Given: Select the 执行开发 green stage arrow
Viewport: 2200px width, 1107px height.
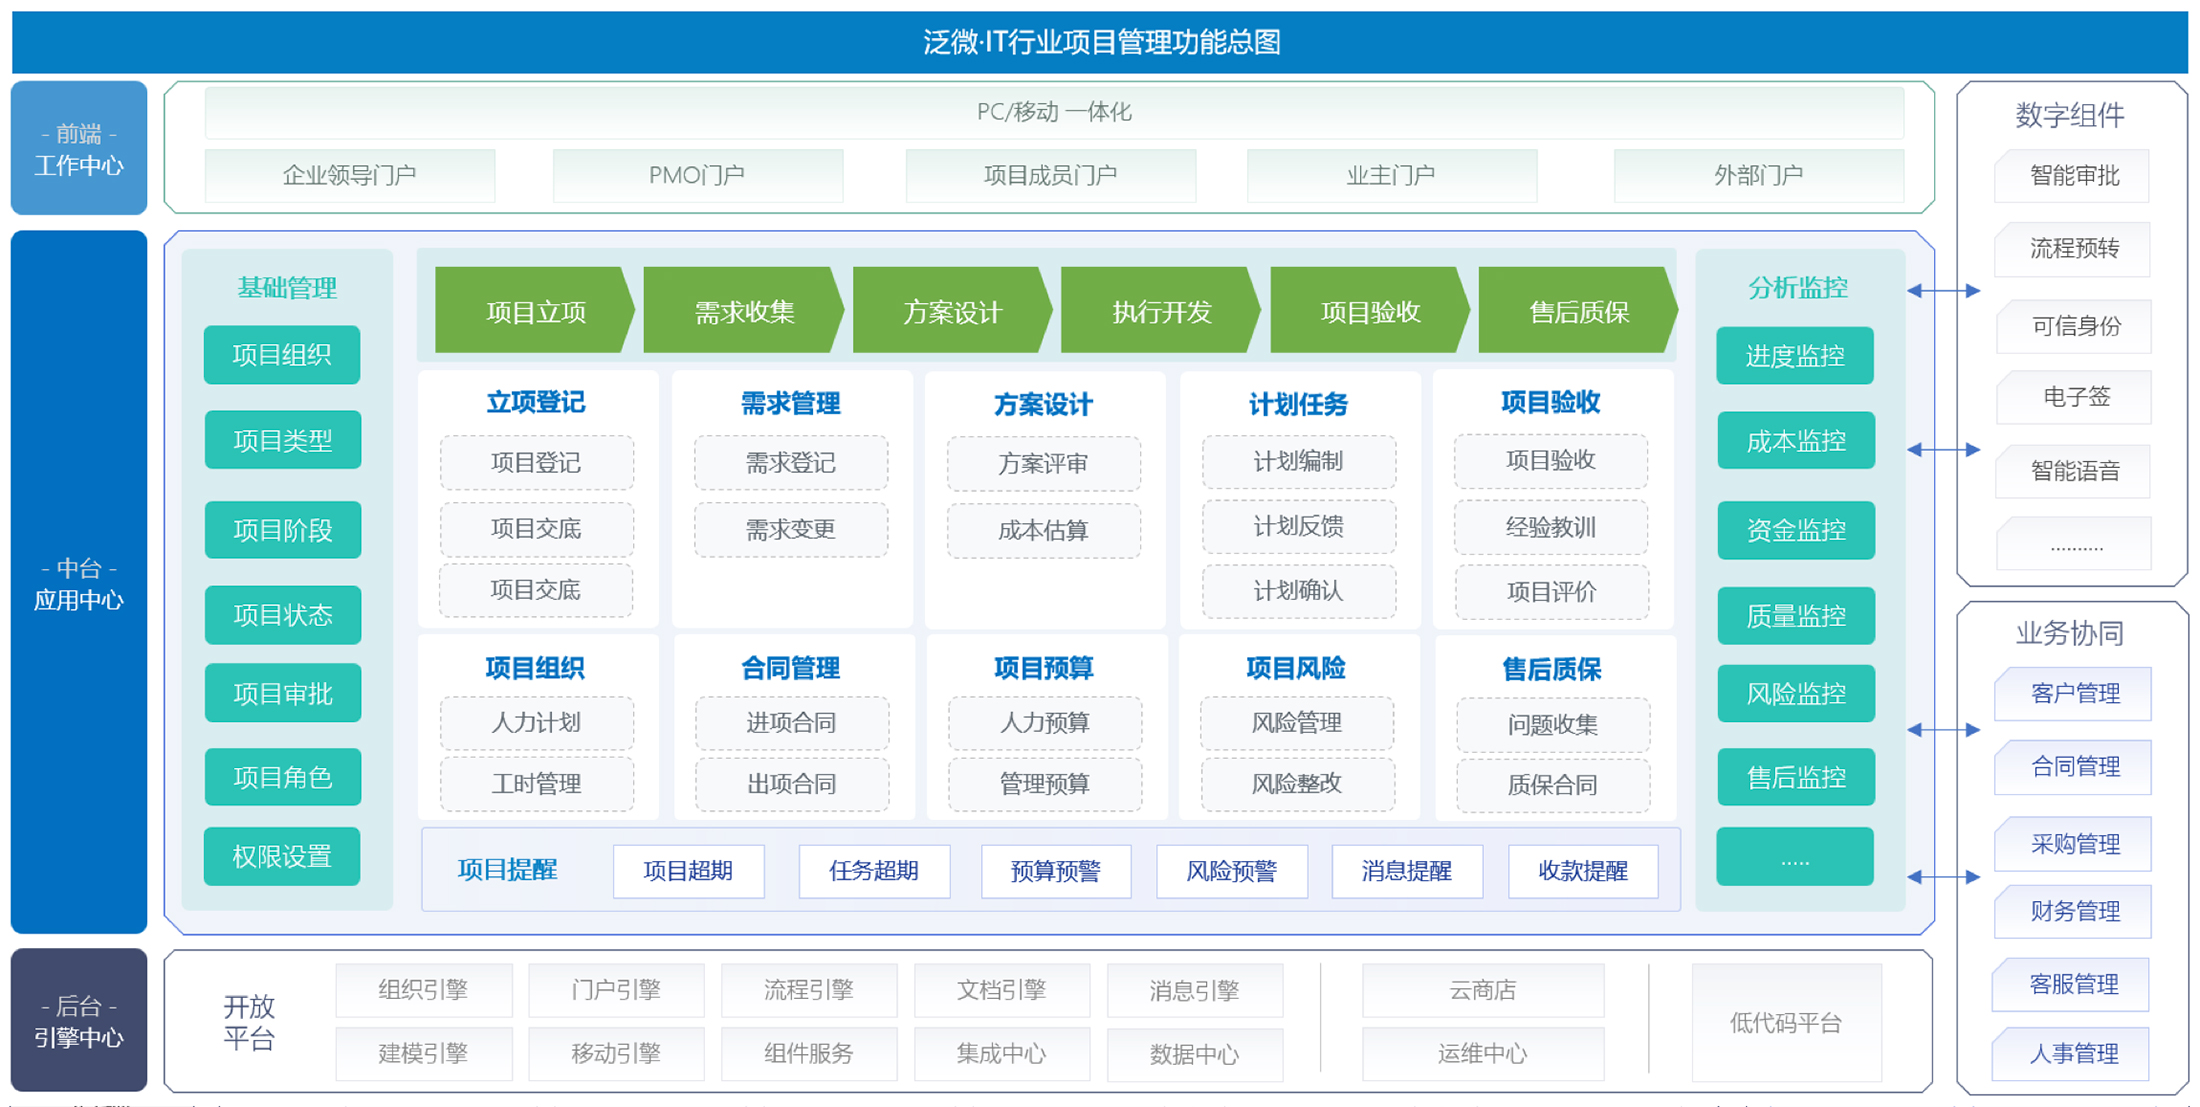Looking at the screenshot, I should (1160, 312).
